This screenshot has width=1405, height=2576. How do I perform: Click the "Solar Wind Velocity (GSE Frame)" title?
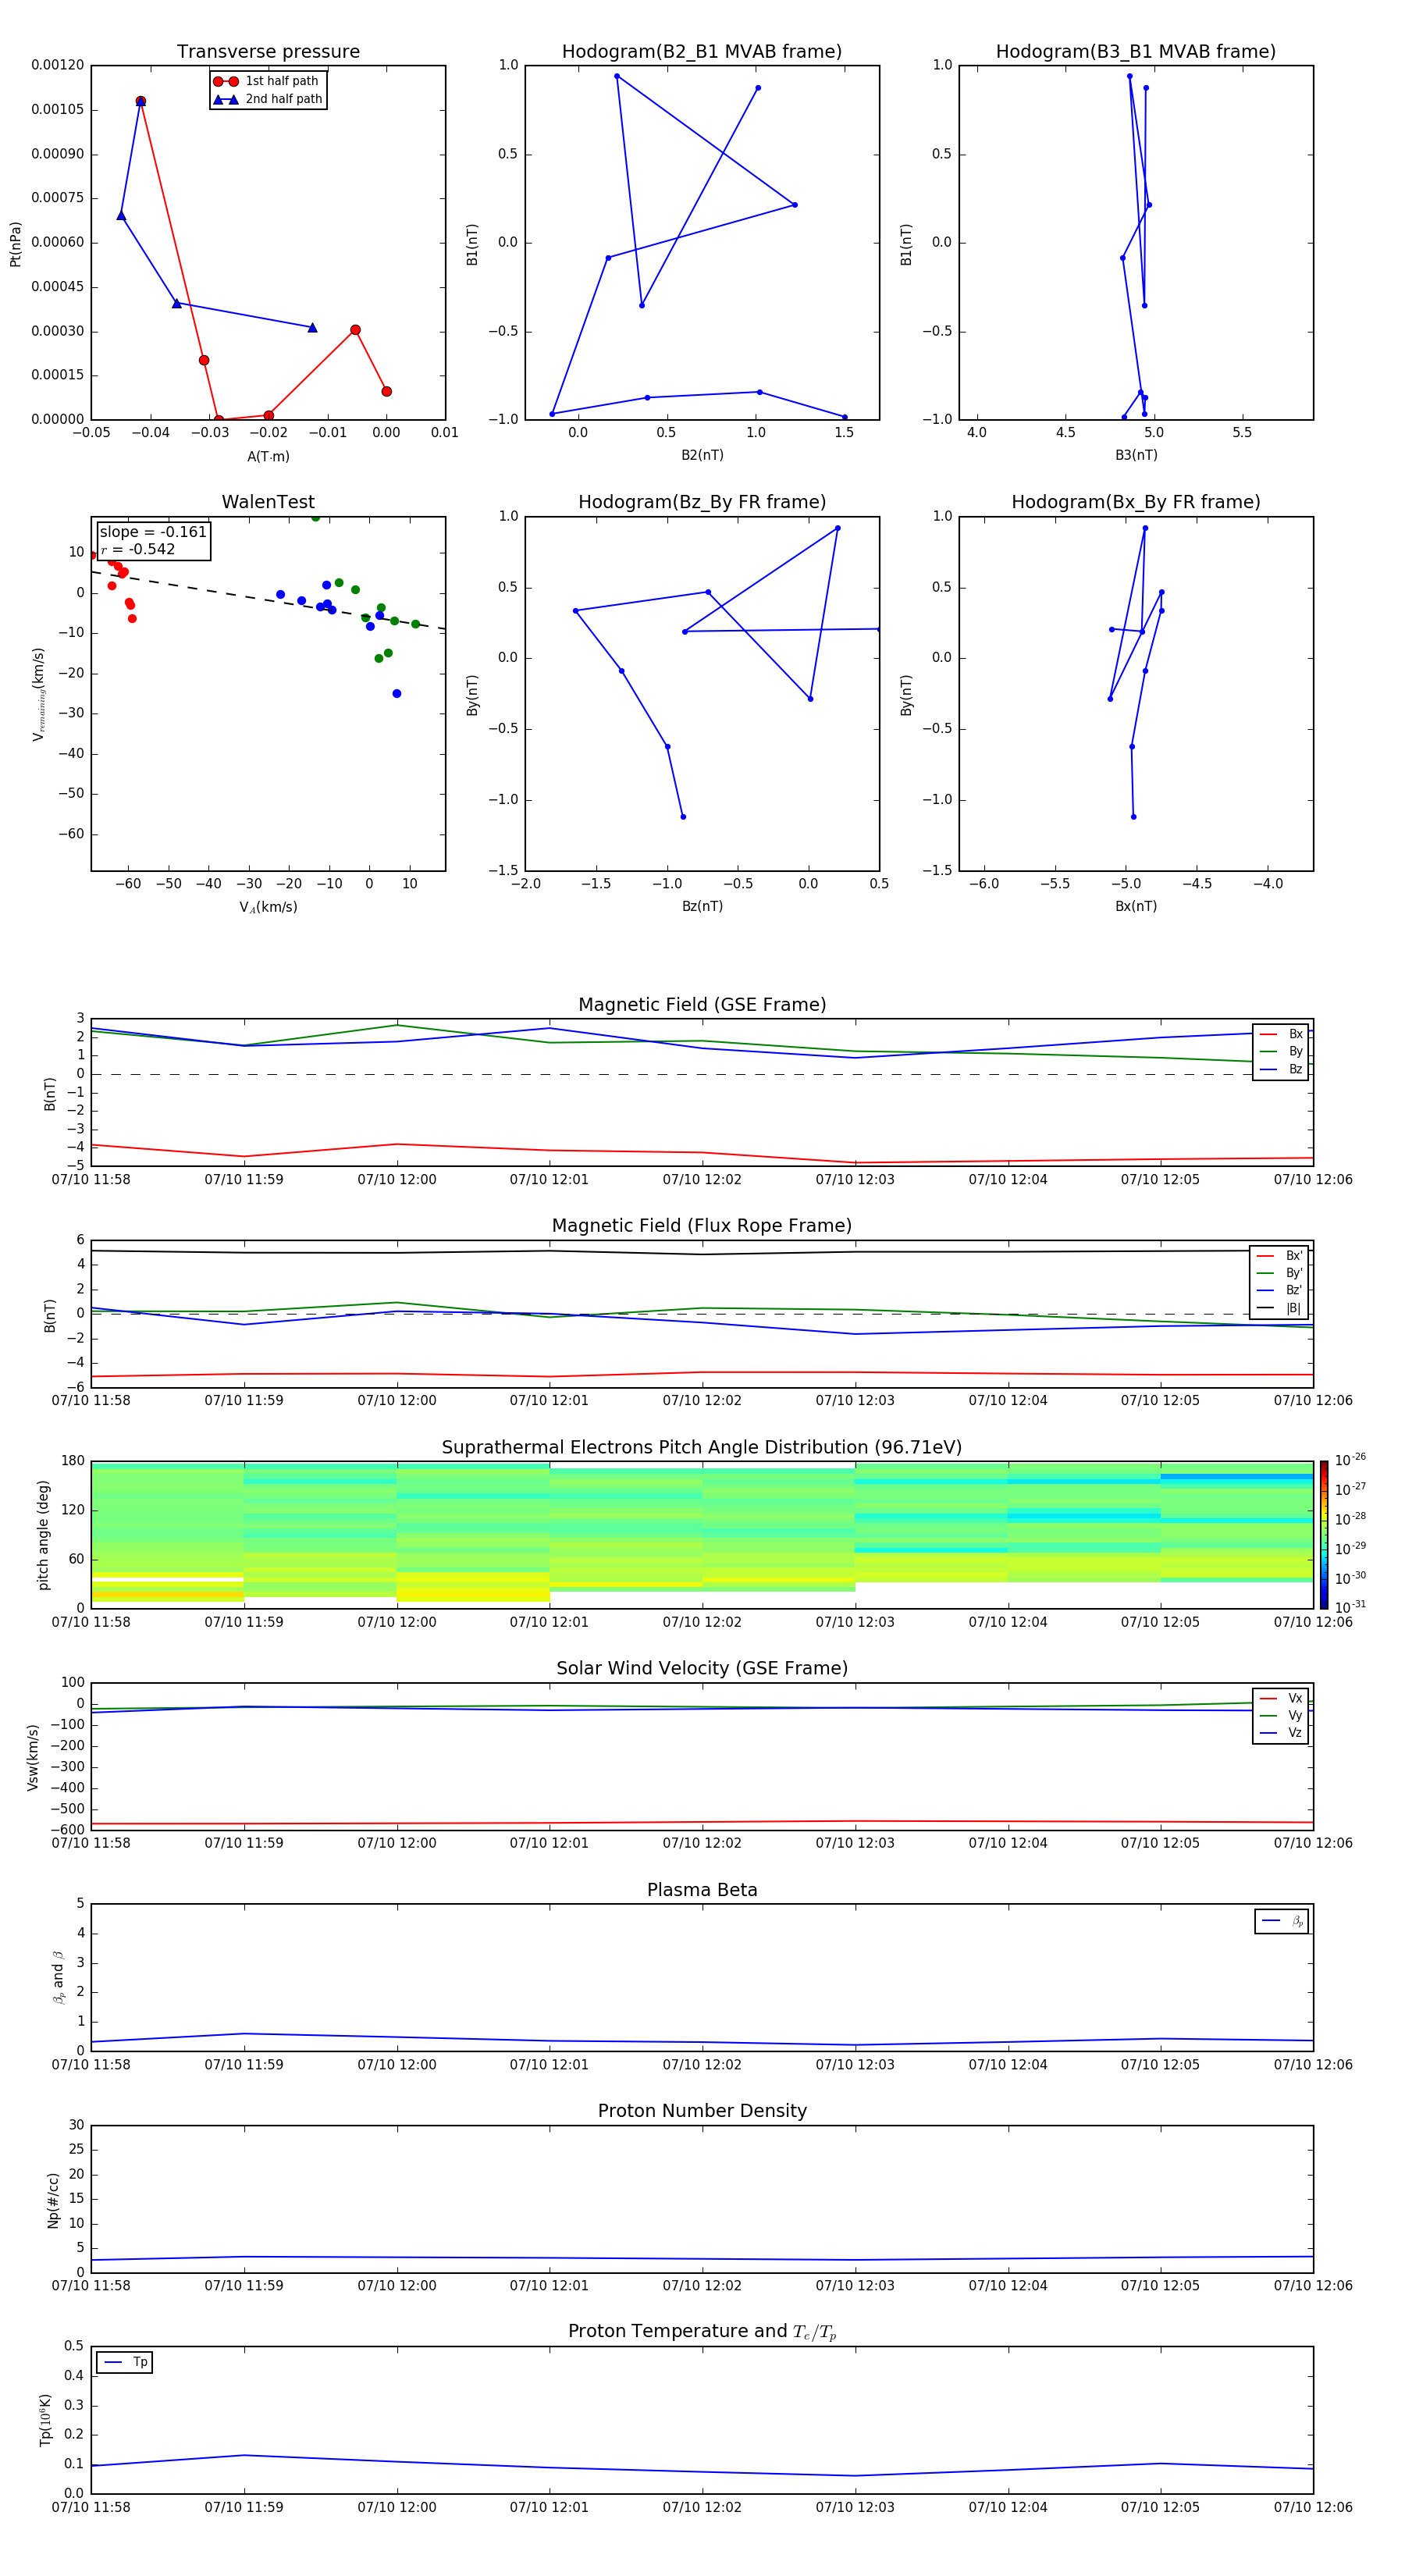(x=702, y=1668)
